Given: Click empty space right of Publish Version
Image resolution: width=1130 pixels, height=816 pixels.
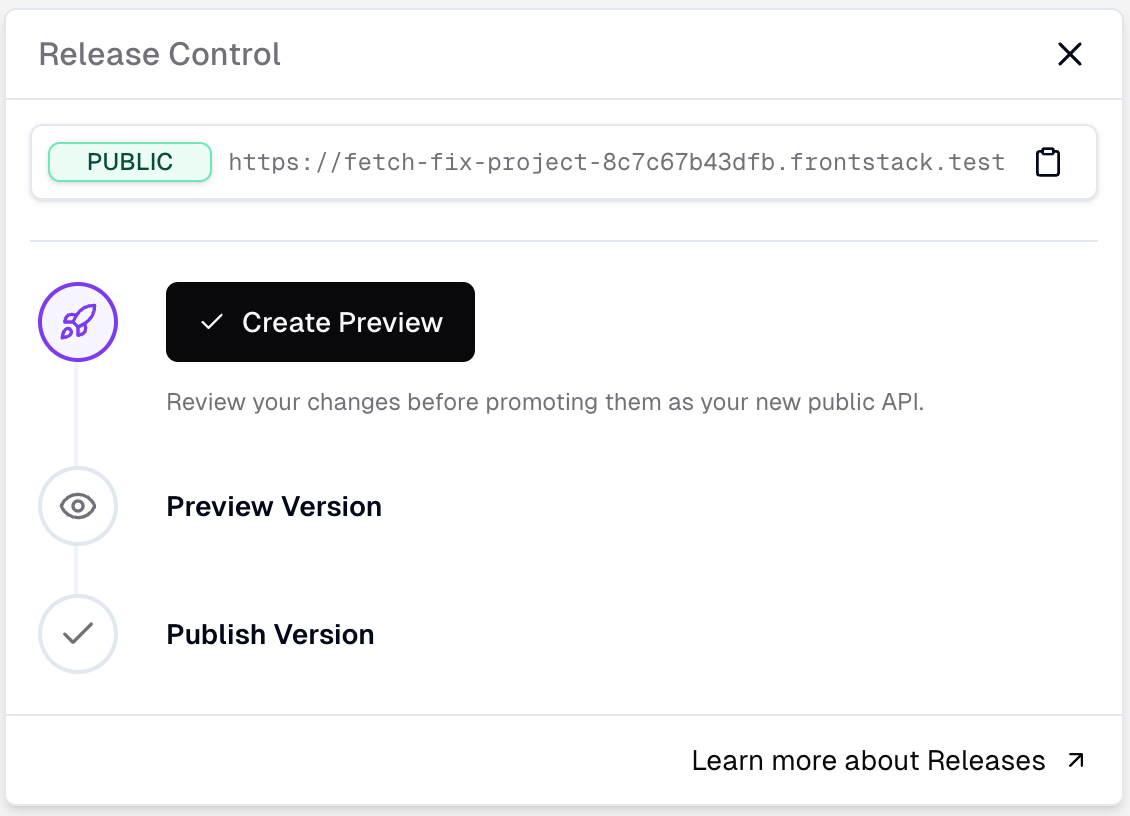Looking at the screenshot, I should click(700, 634).
